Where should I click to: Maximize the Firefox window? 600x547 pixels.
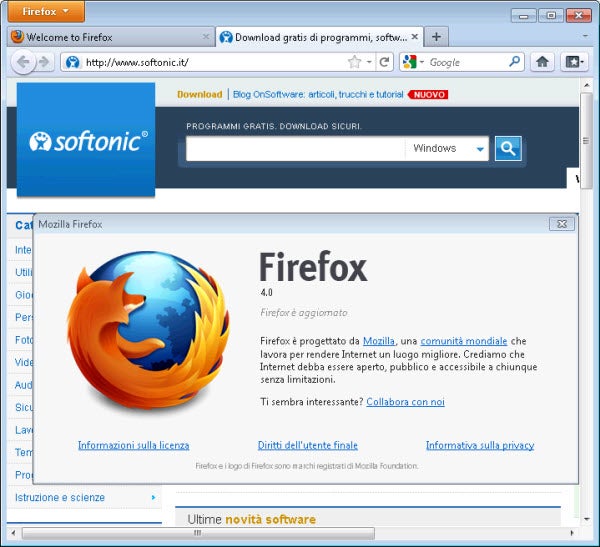pyautogui.click(x=551, y=15)
